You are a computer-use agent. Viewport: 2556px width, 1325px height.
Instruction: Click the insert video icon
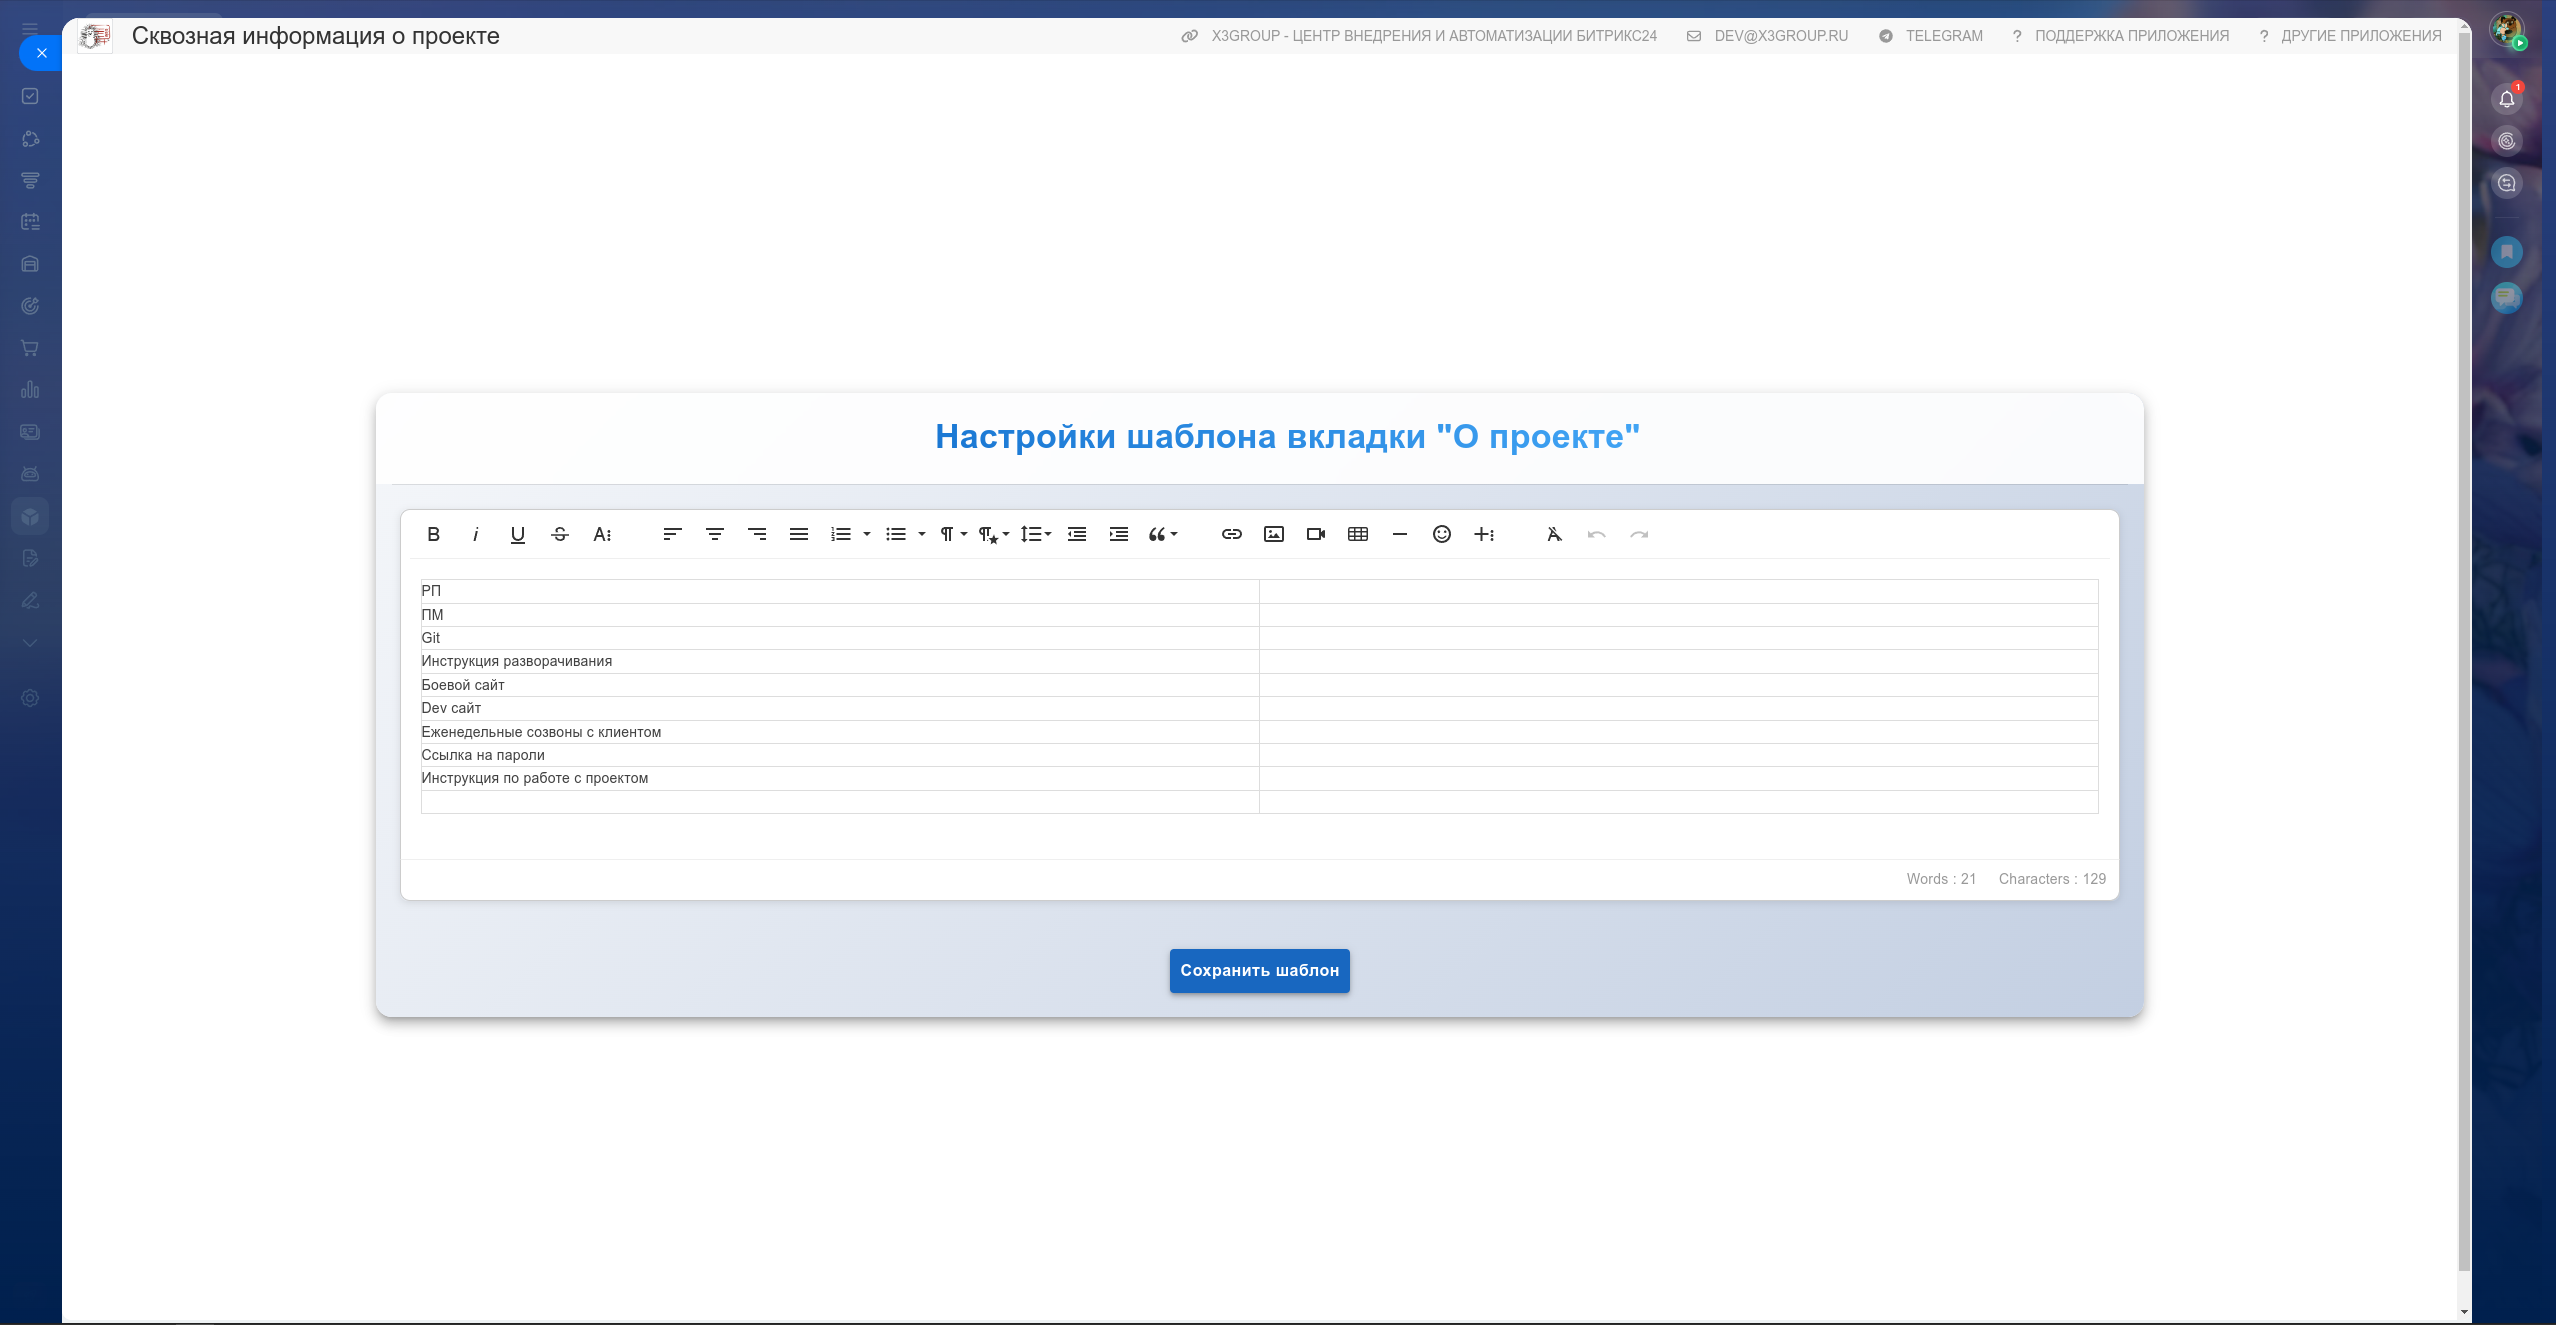[1315, 535]
